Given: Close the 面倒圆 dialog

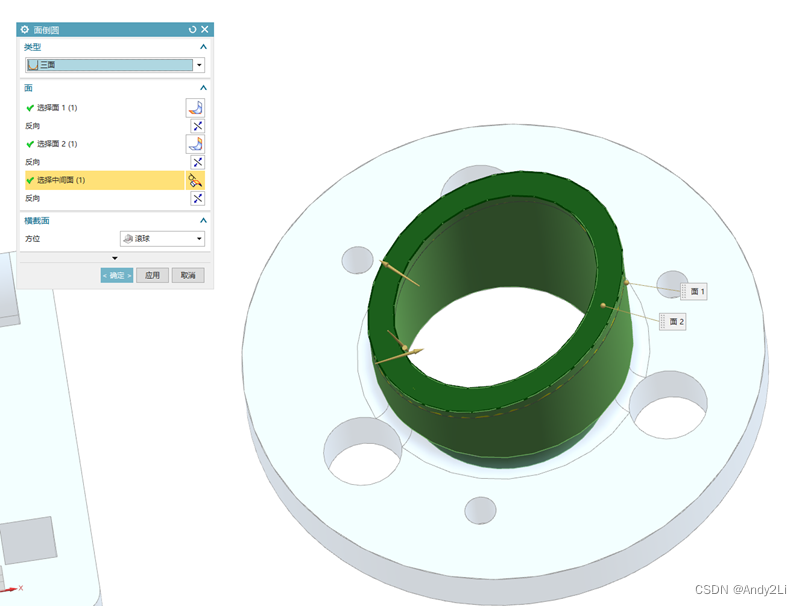Looking at the screenshot, I should [205, 30].
